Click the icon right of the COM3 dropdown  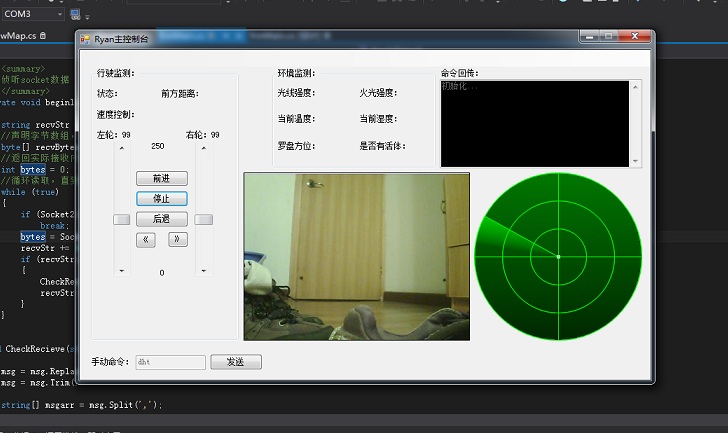(x=75, y=14)
